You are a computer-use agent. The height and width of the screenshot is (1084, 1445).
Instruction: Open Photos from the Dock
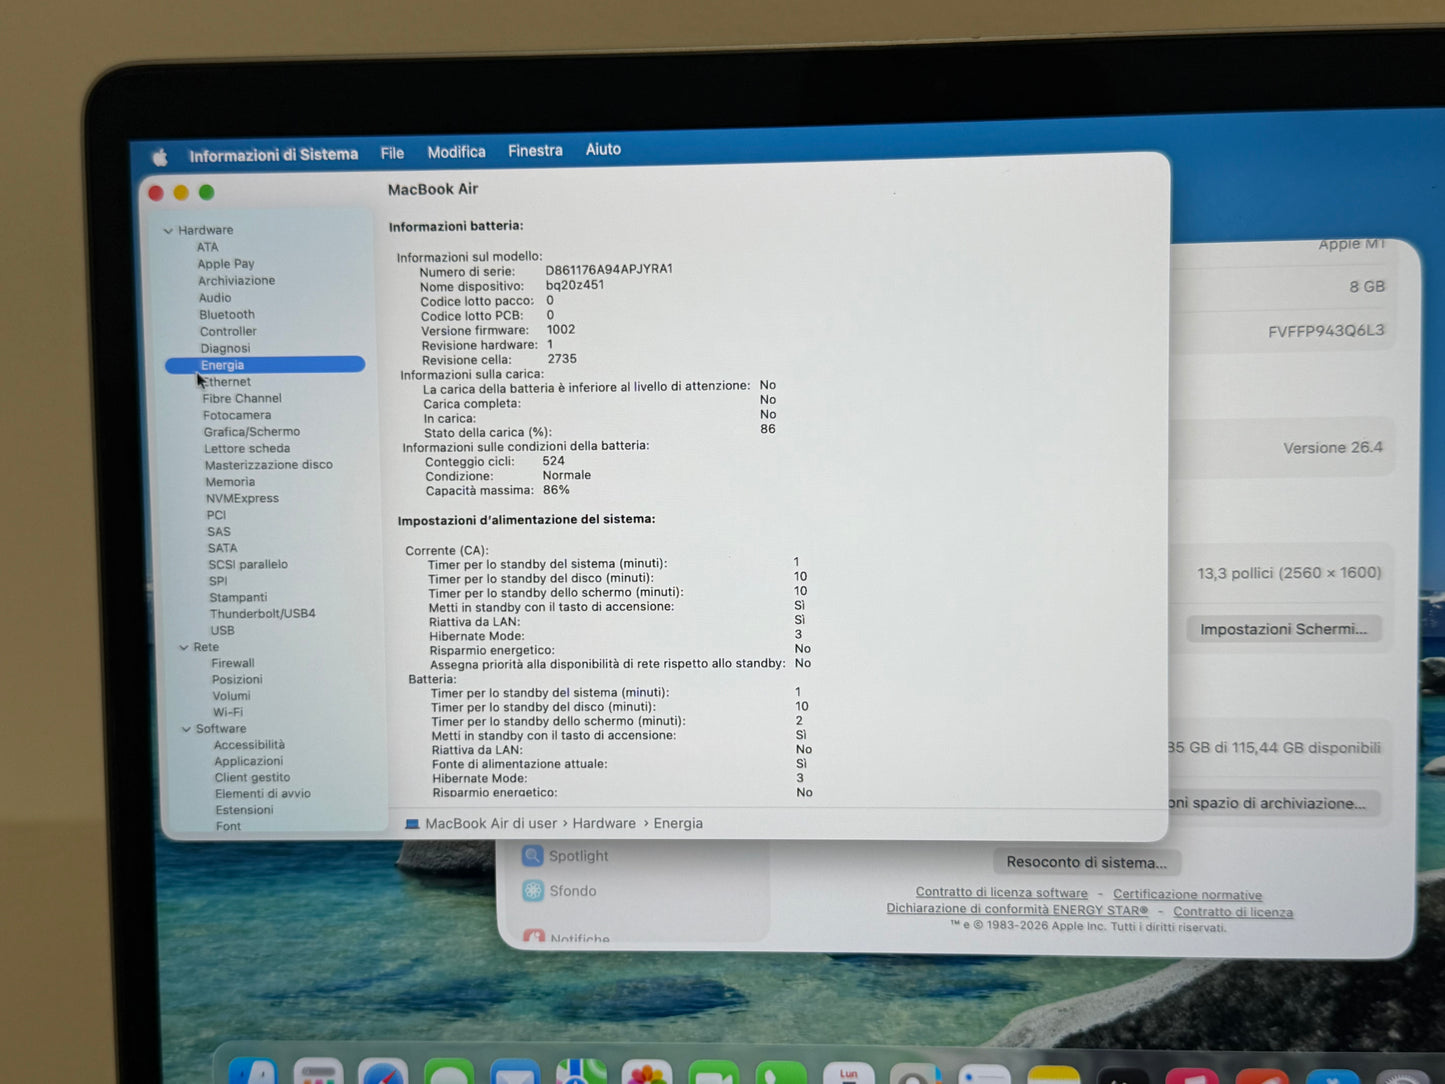pos(646,1072)
